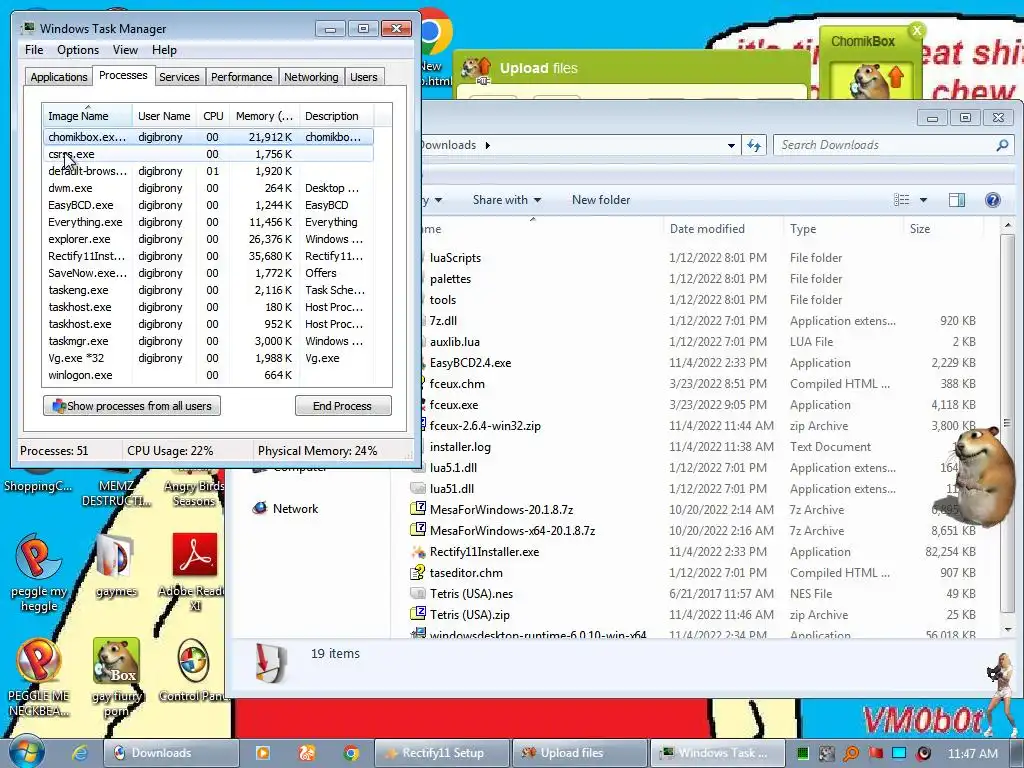Select the EasyBCD2.4.exe file
The width and height of the screenshot is (1024, 768).
(x=470, y=362)
